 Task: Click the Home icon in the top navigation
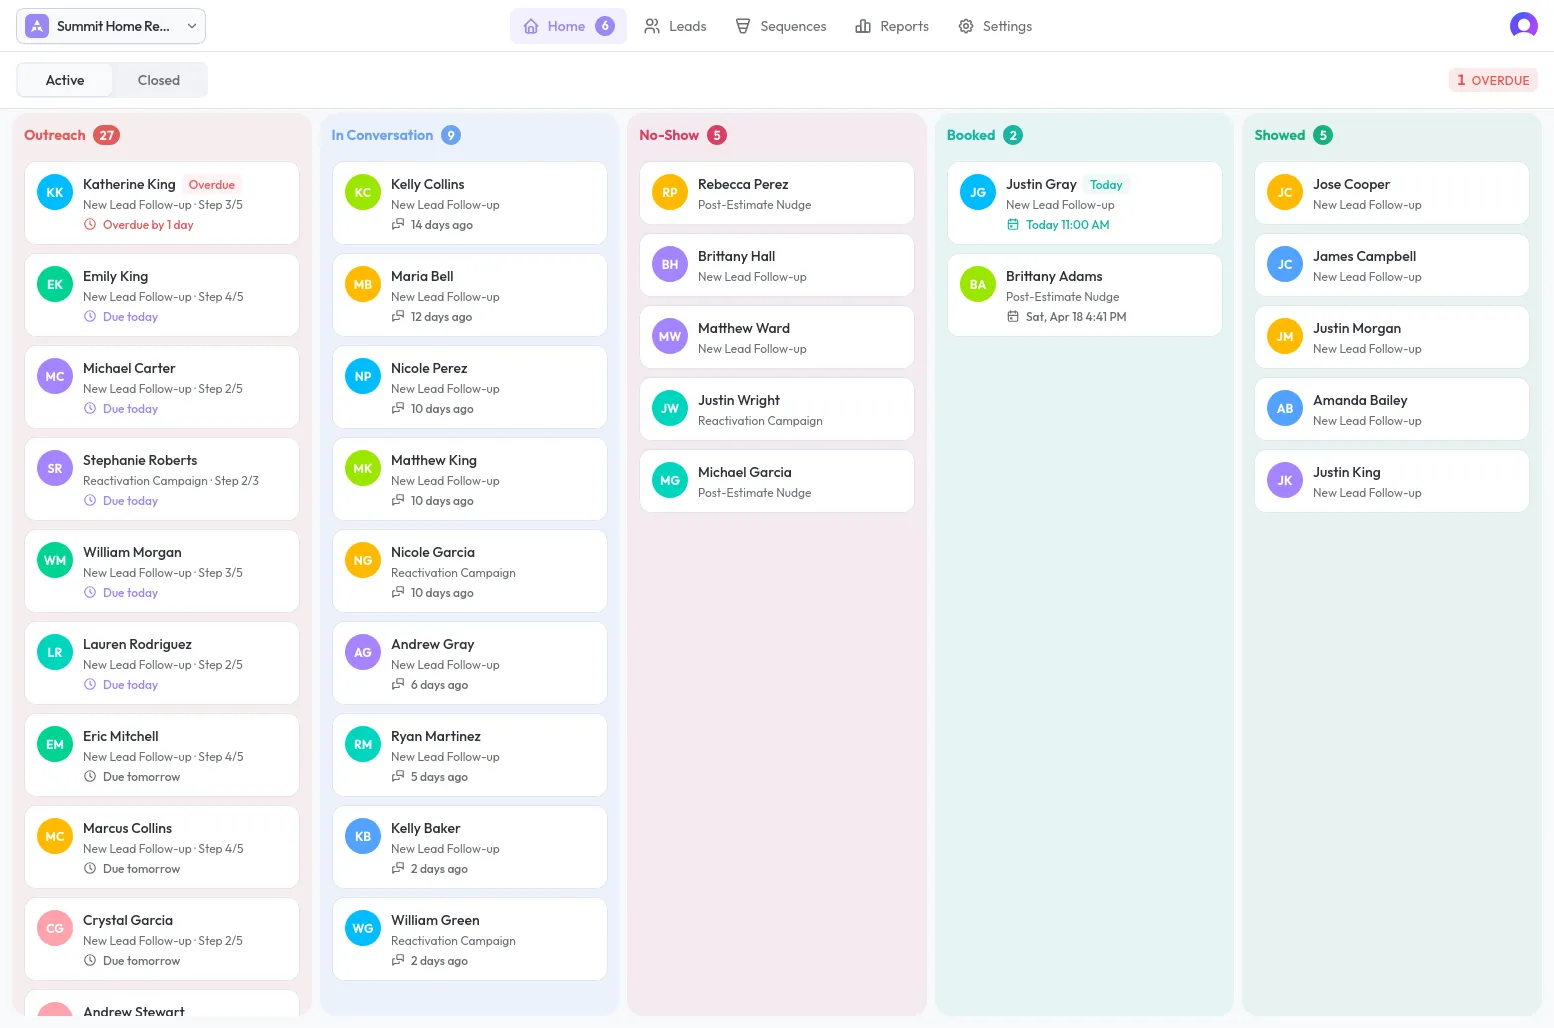(x=531, y=26)
